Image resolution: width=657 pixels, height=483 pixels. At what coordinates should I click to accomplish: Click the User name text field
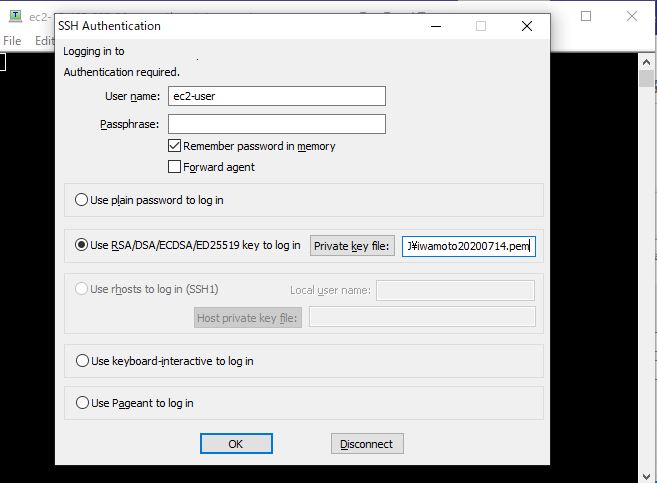click(276, 96)
